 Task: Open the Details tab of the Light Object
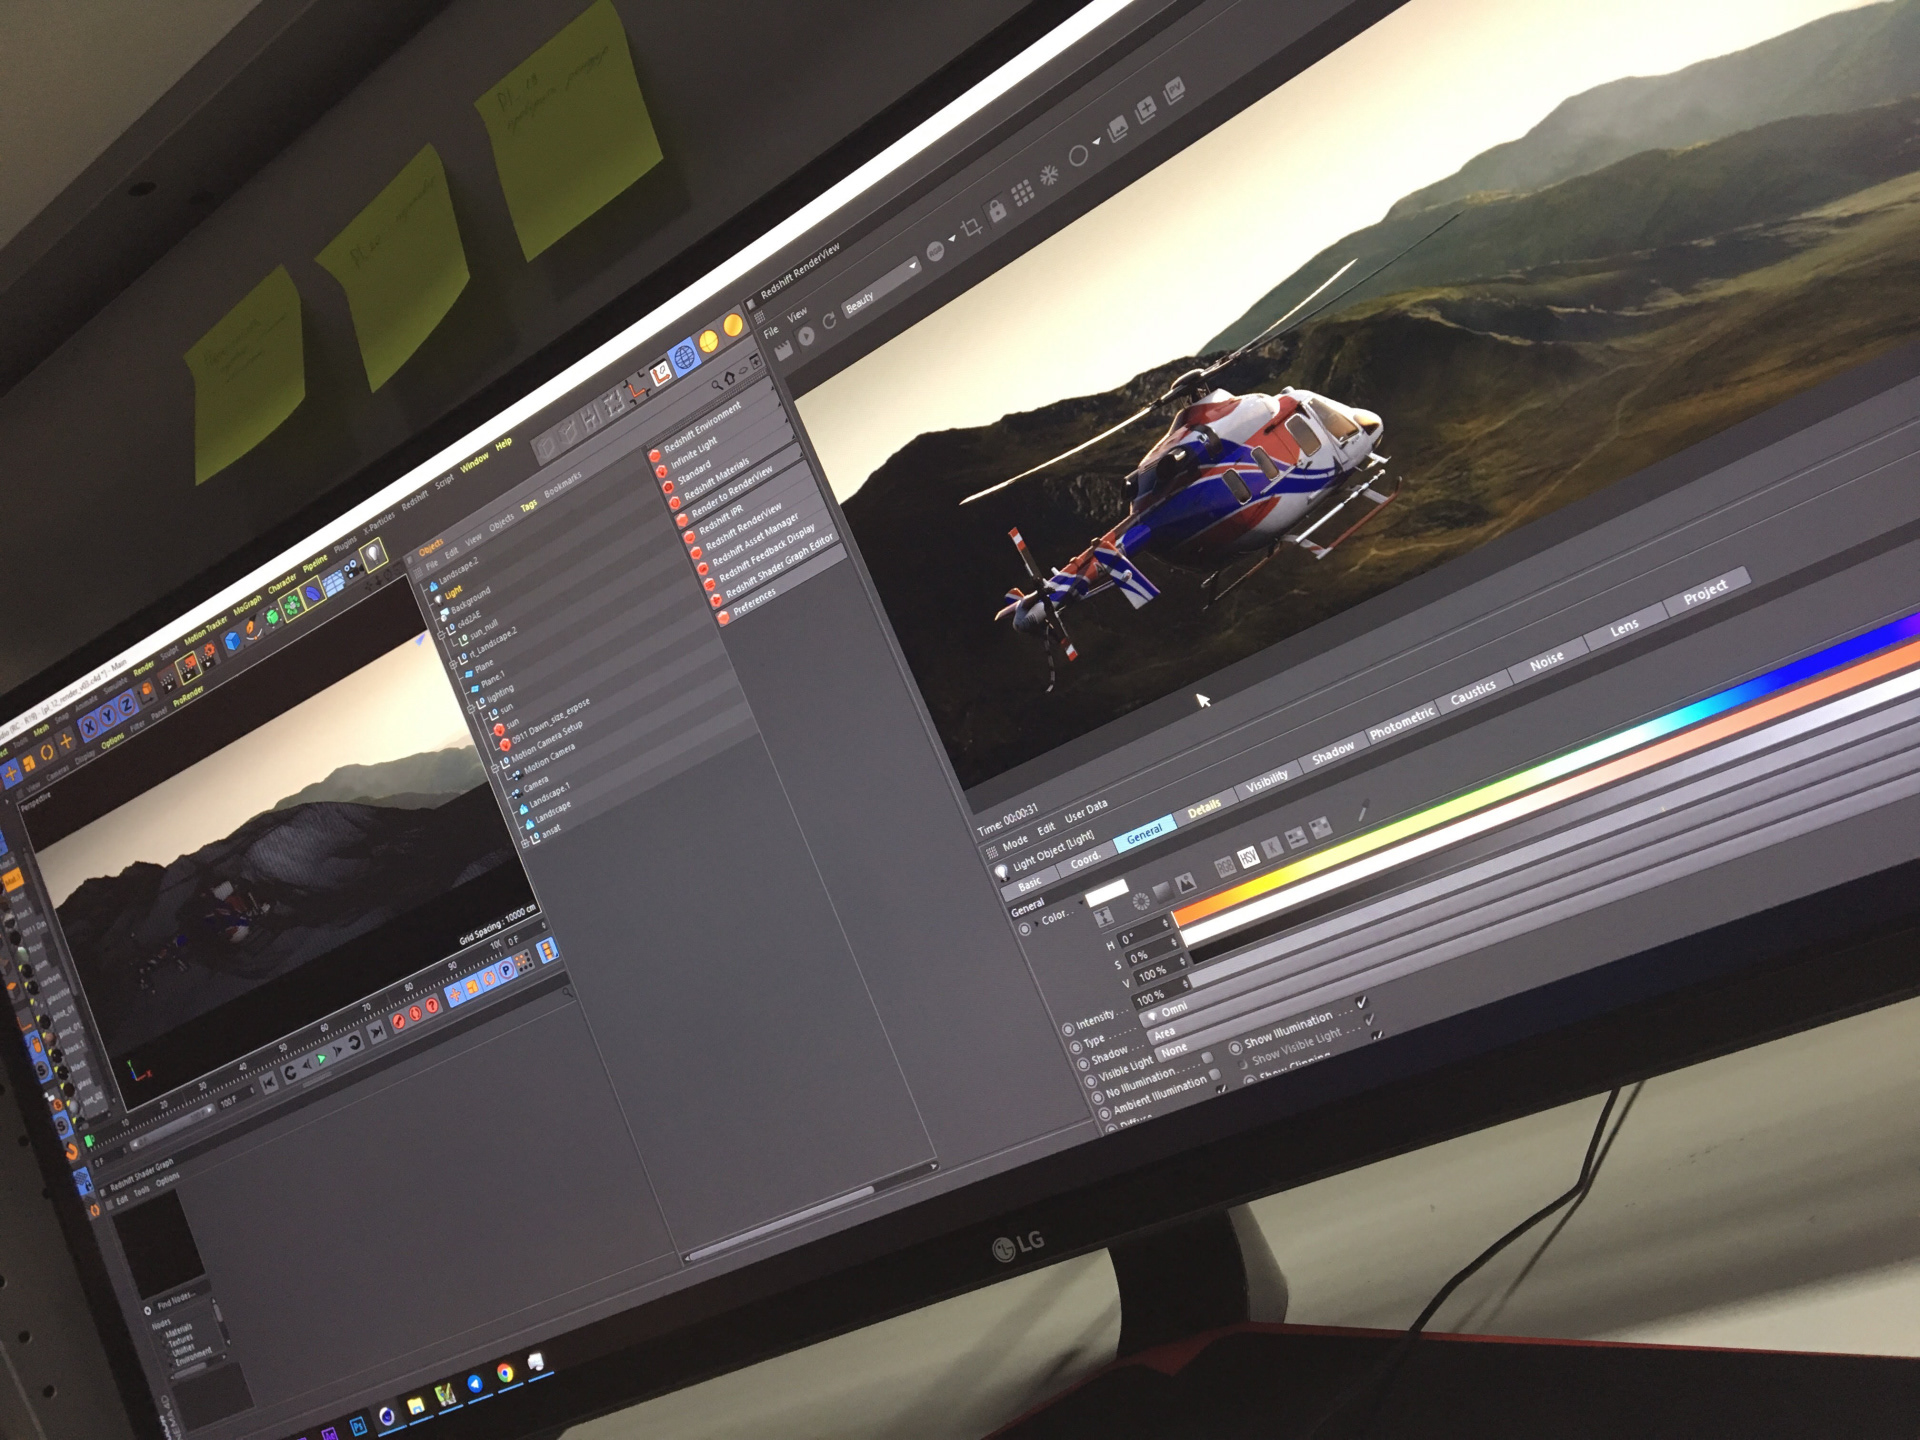(1204, 808)
